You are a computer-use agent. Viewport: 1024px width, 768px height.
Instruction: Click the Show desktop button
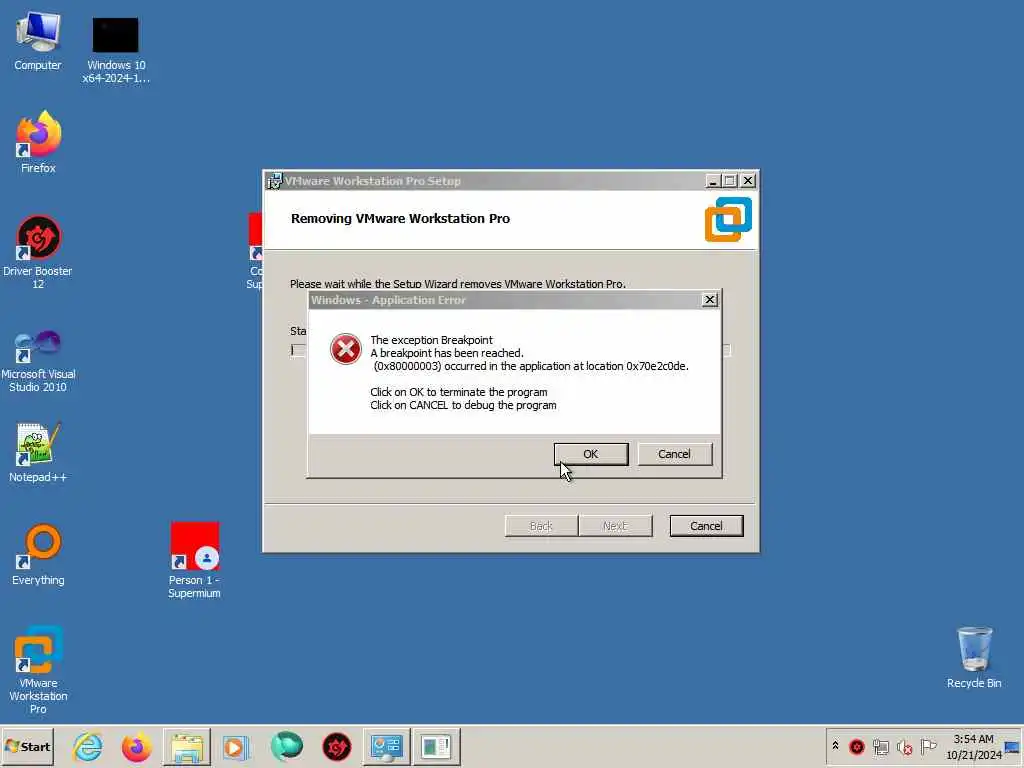pos(1013,746)
